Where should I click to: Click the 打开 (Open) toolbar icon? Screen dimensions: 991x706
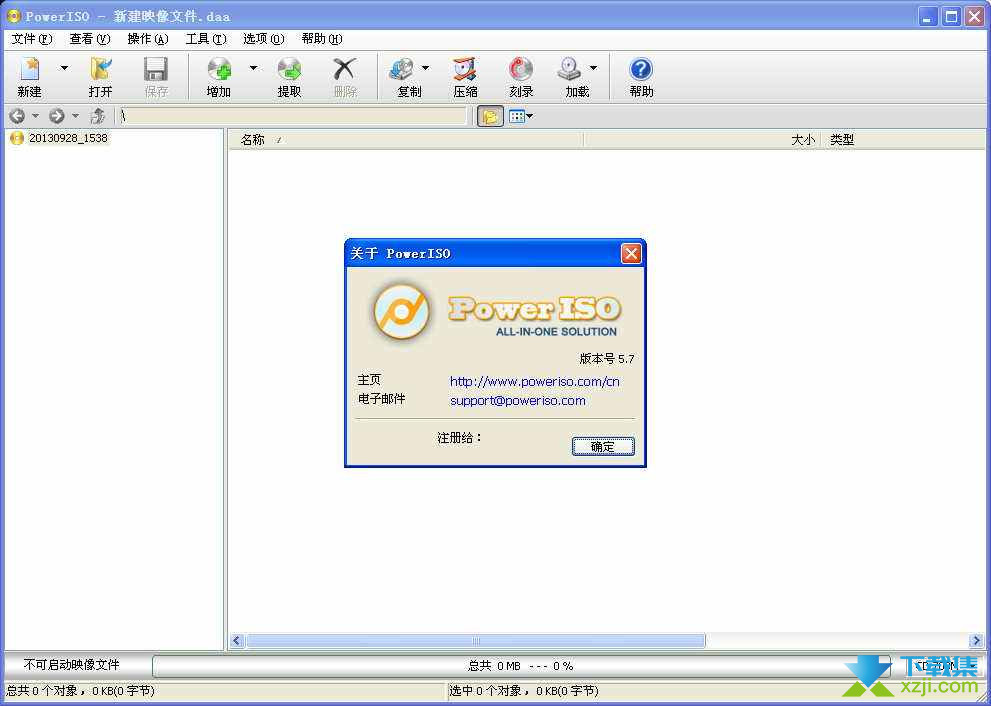pos(100,70)
